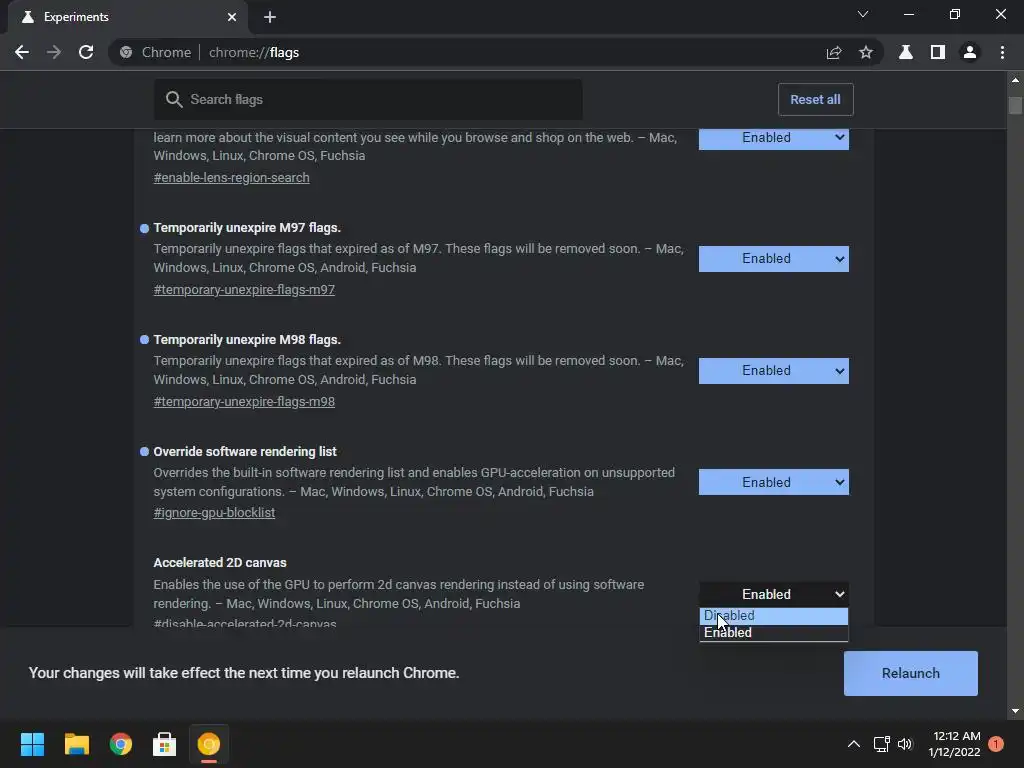Click the Relaunch button
This screenshot has height=768, width=1024.
(910, 673)
